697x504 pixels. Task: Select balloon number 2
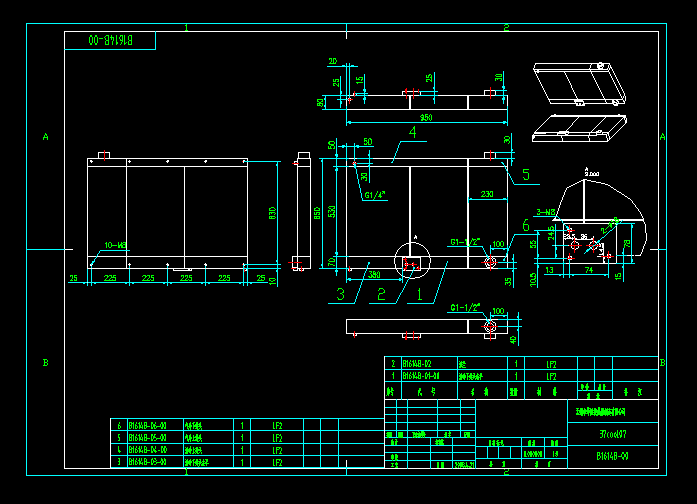pyautogui.click(x=381, y=294)
